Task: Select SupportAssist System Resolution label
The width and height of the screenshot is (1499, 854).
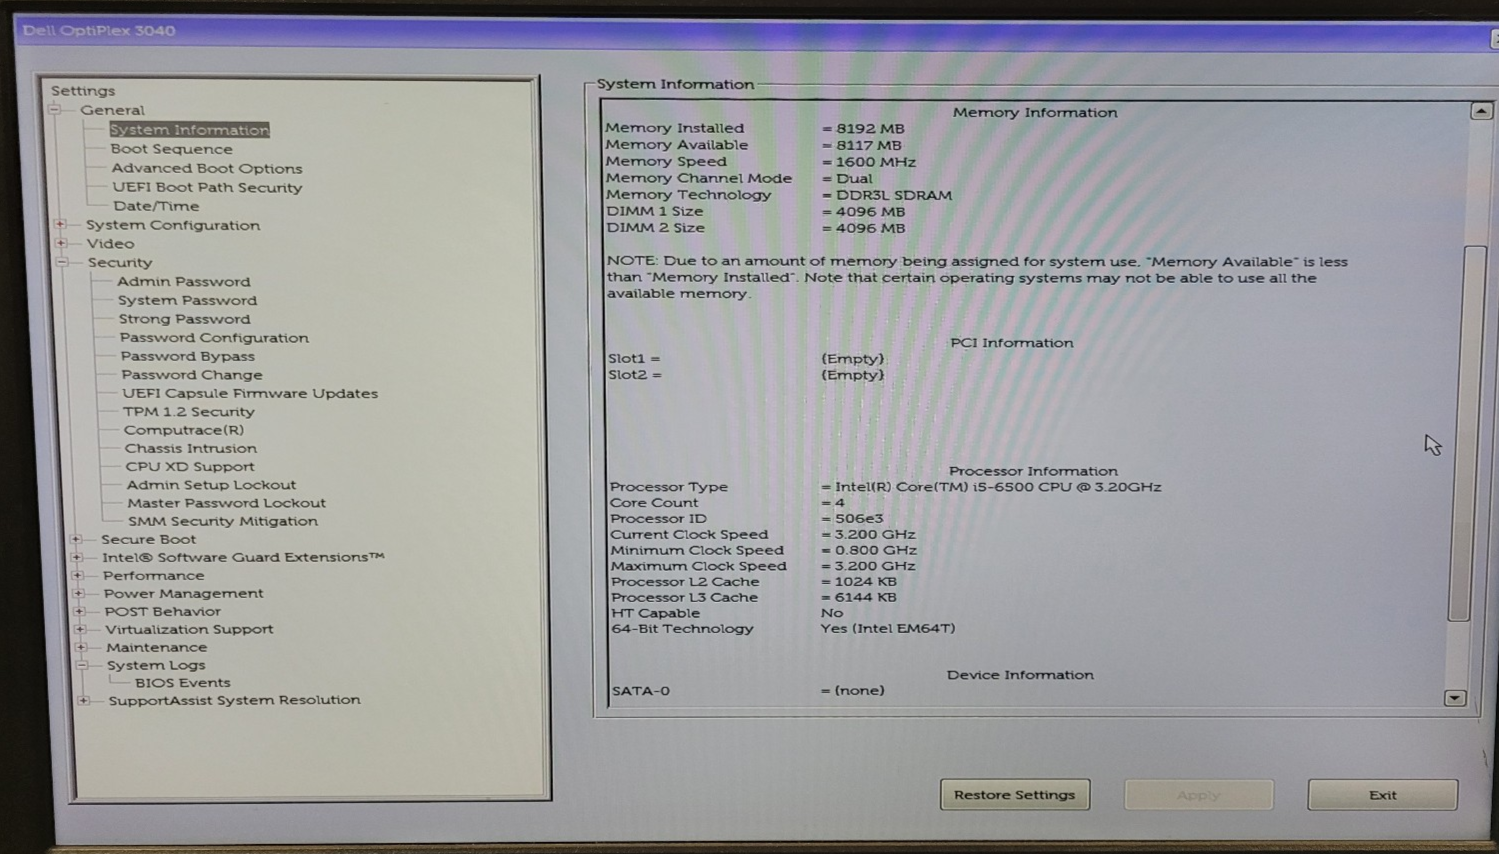Action: coord(234,700)
